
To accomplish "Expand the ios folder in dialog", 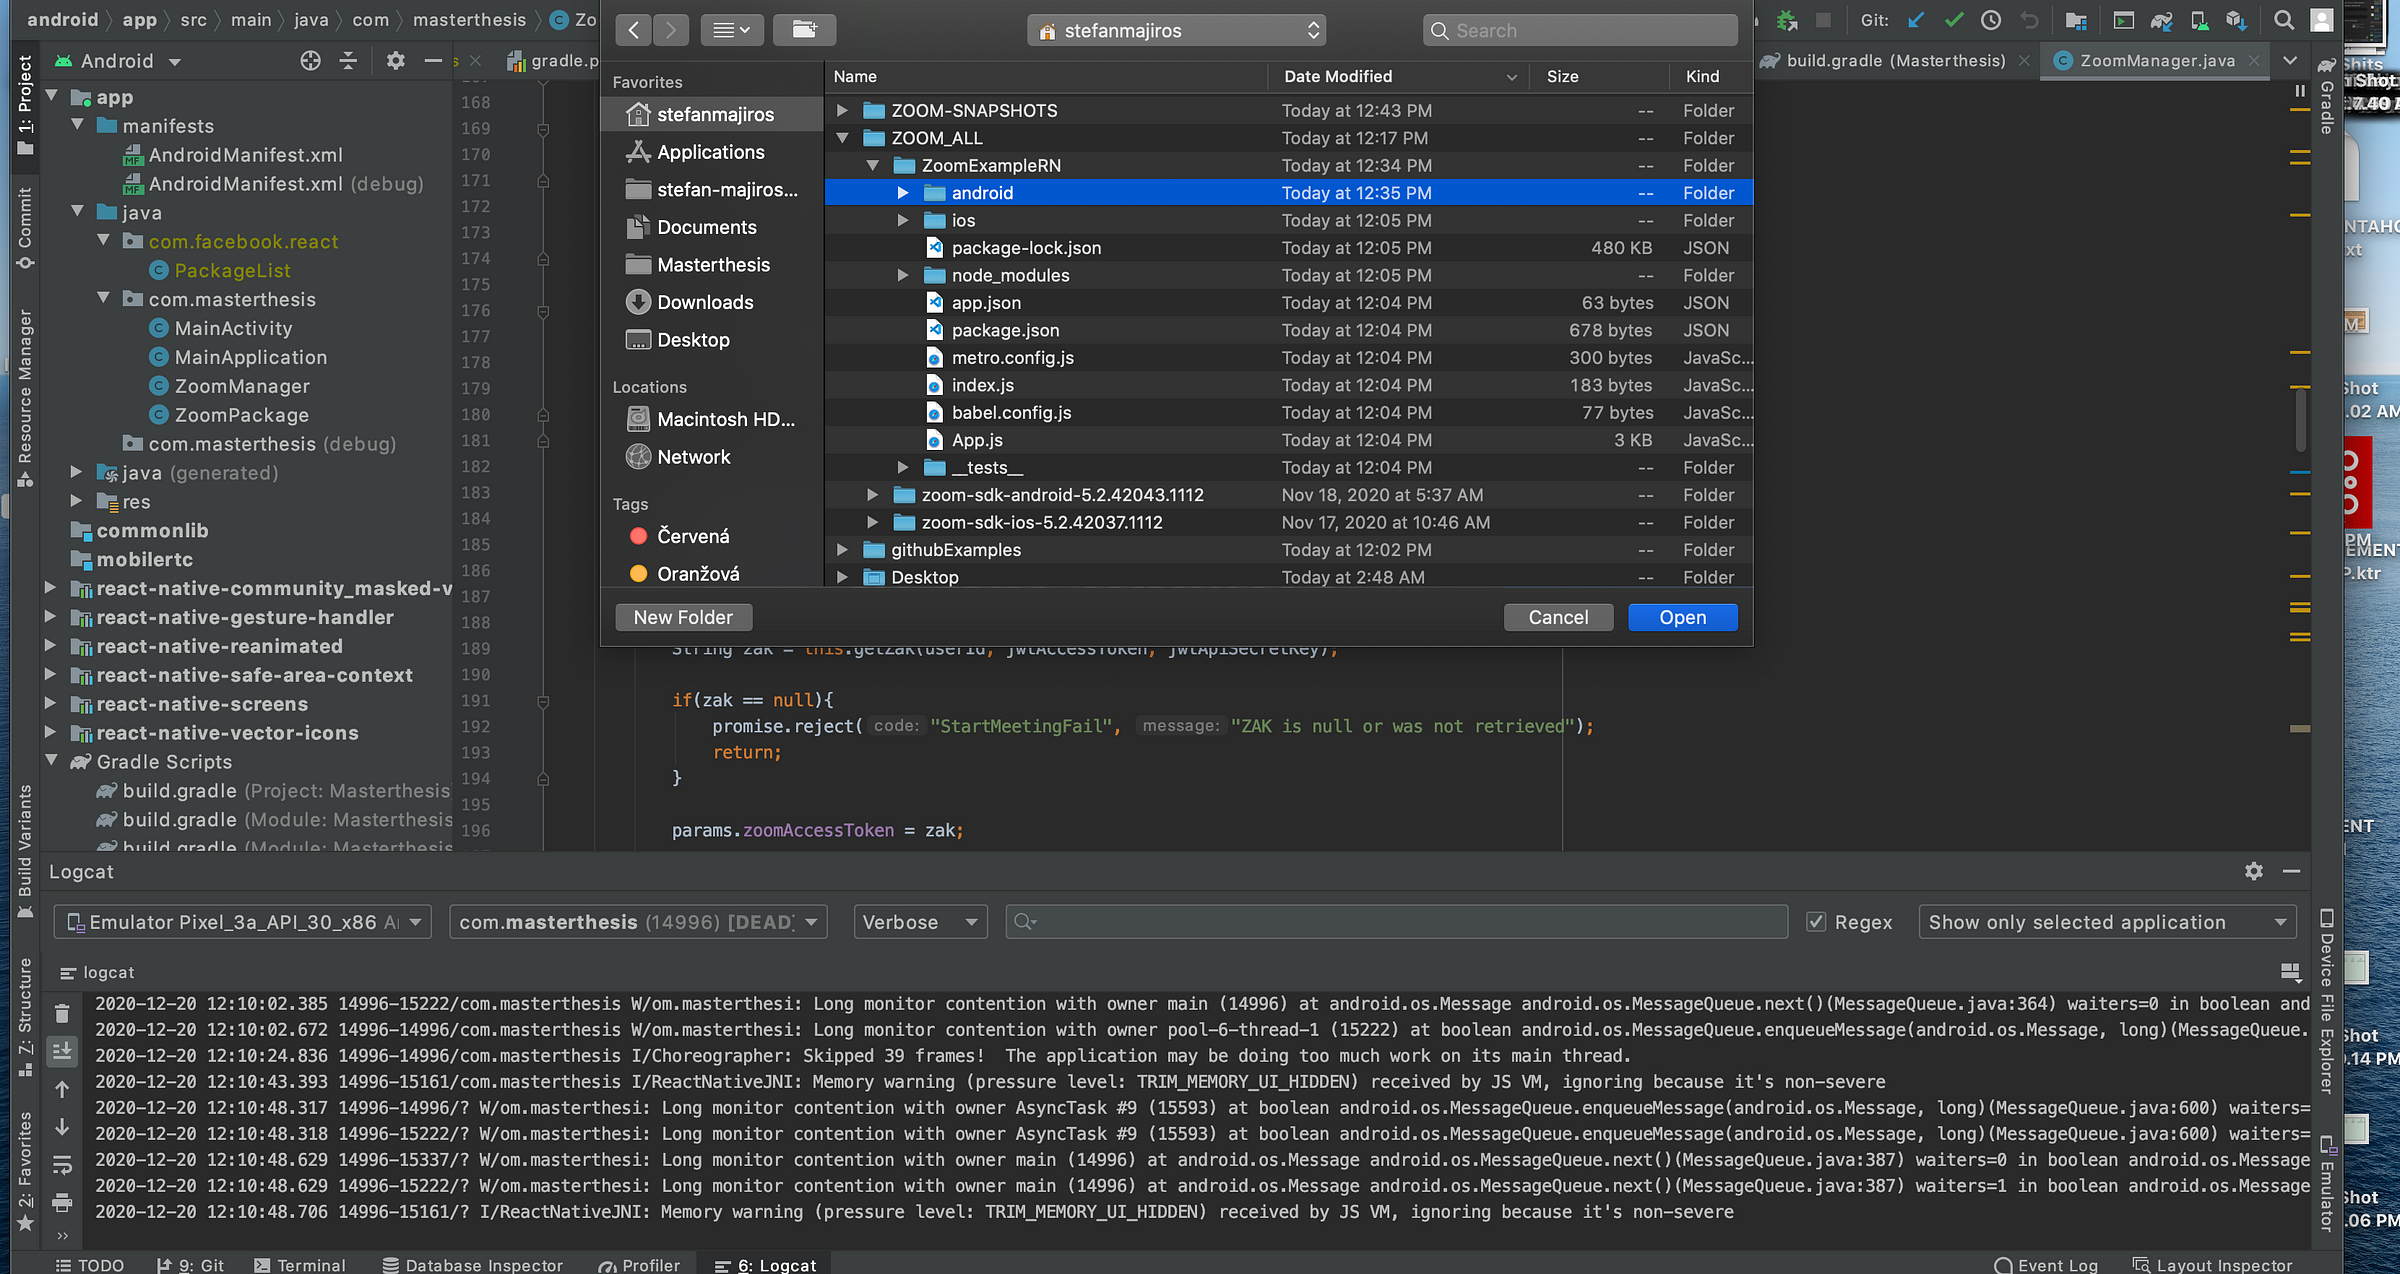I will 903,220.
